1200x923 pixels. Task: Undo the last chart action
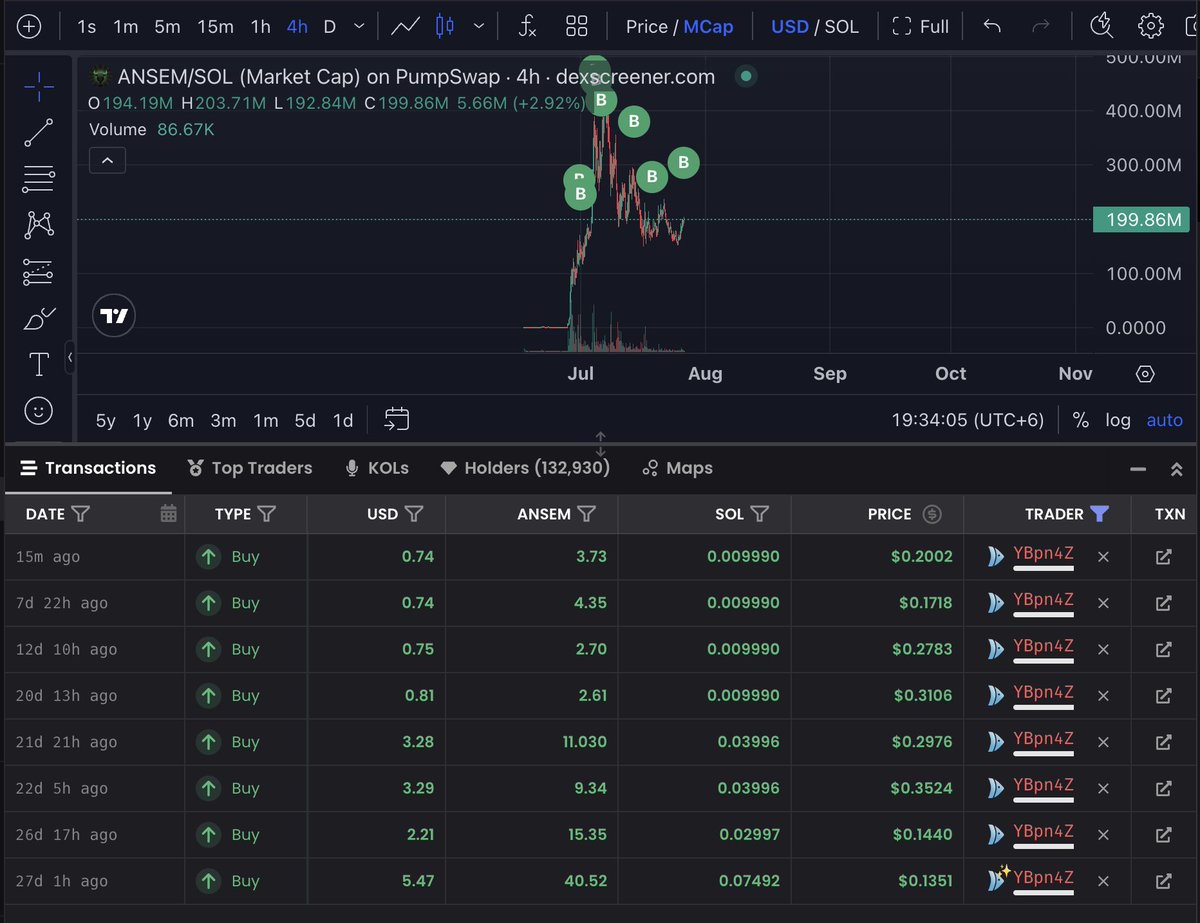point(992,27)
